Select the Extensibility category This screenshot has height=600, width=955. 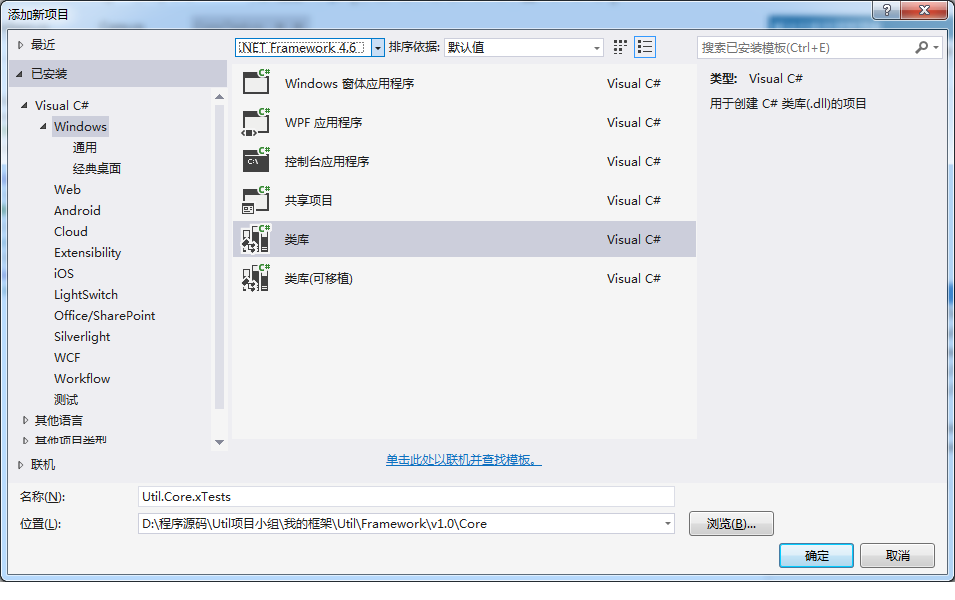point(88,252)
